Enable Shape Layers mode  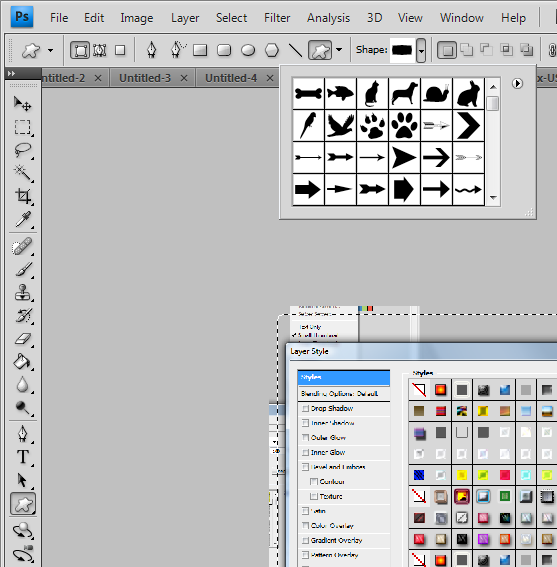[x=80, y=50]
